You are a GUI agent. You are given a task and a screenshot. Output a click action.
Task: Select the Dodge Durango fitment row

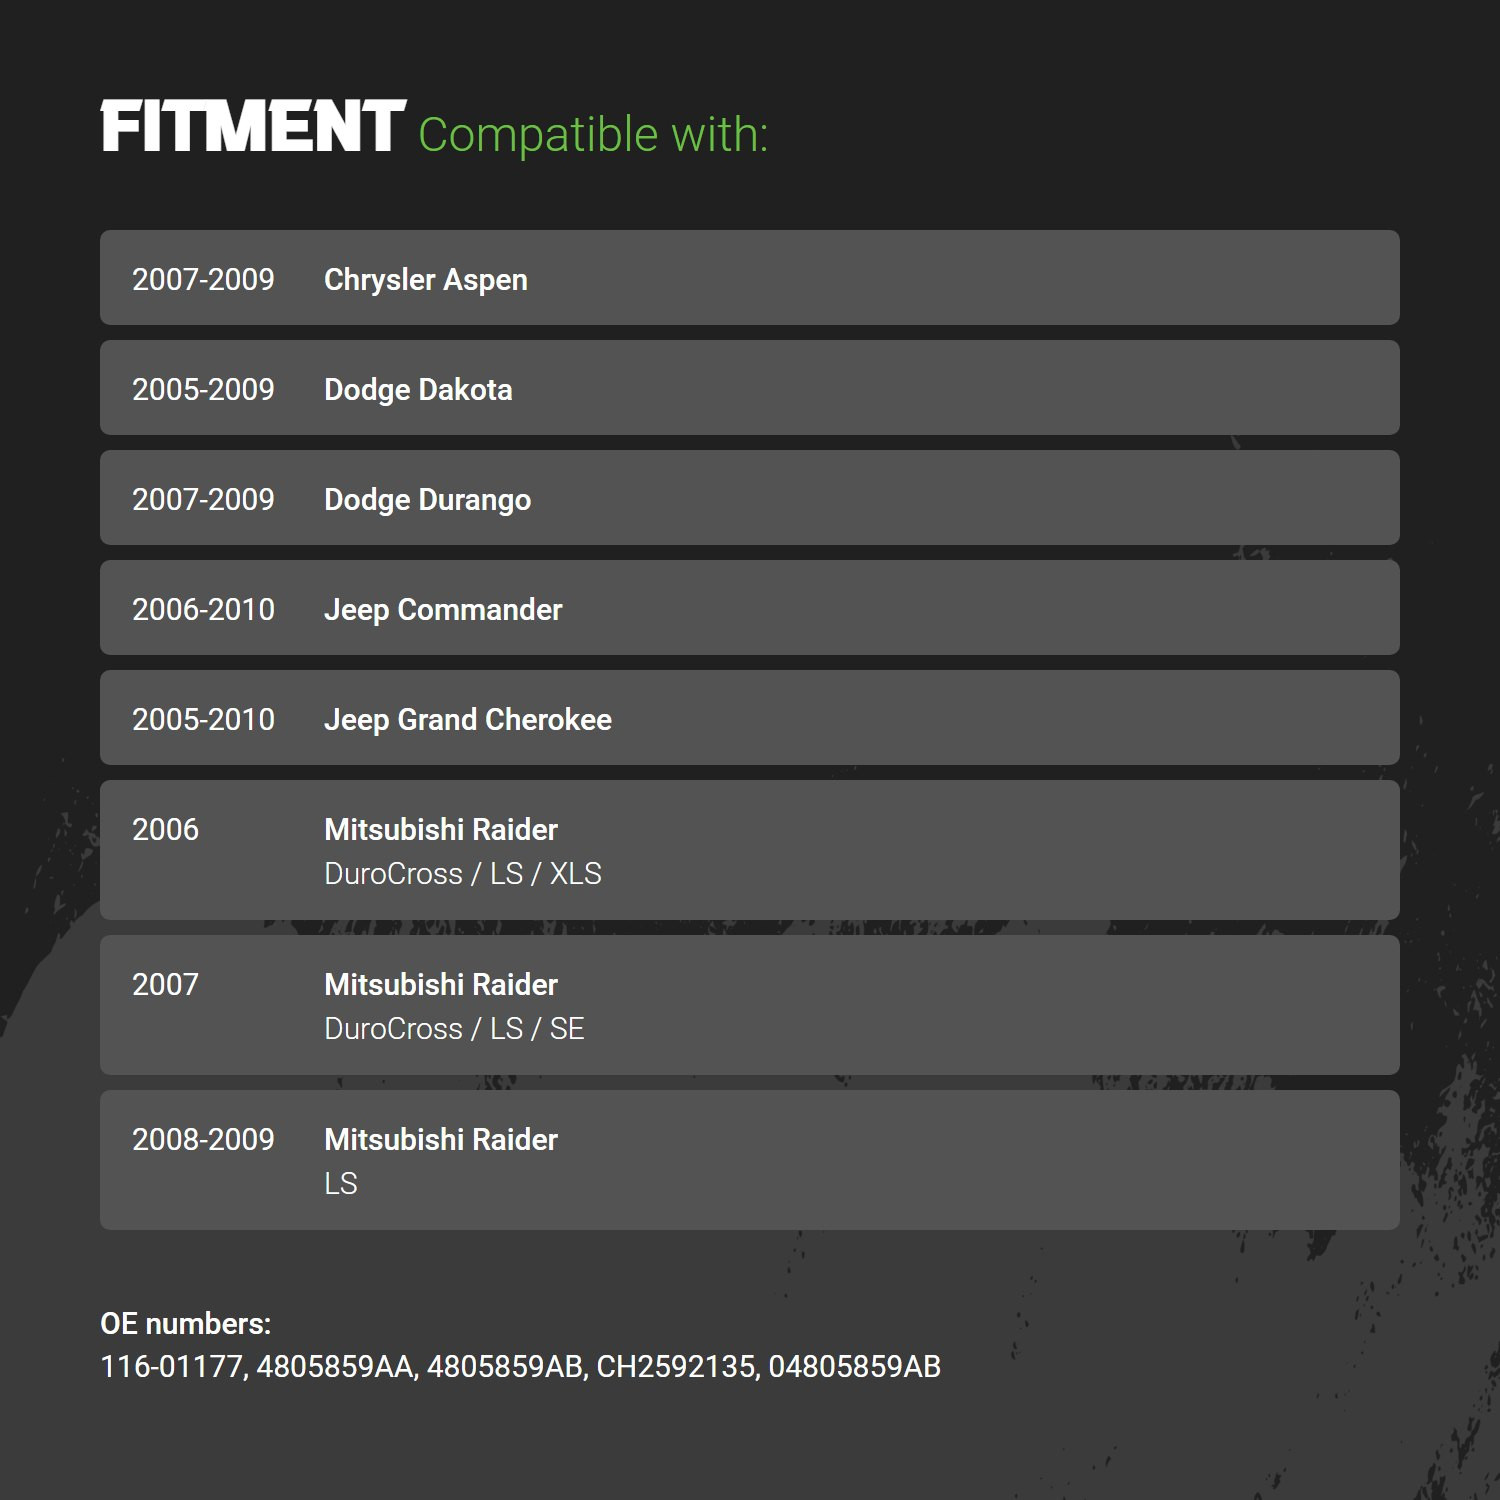tap(750, 498)
